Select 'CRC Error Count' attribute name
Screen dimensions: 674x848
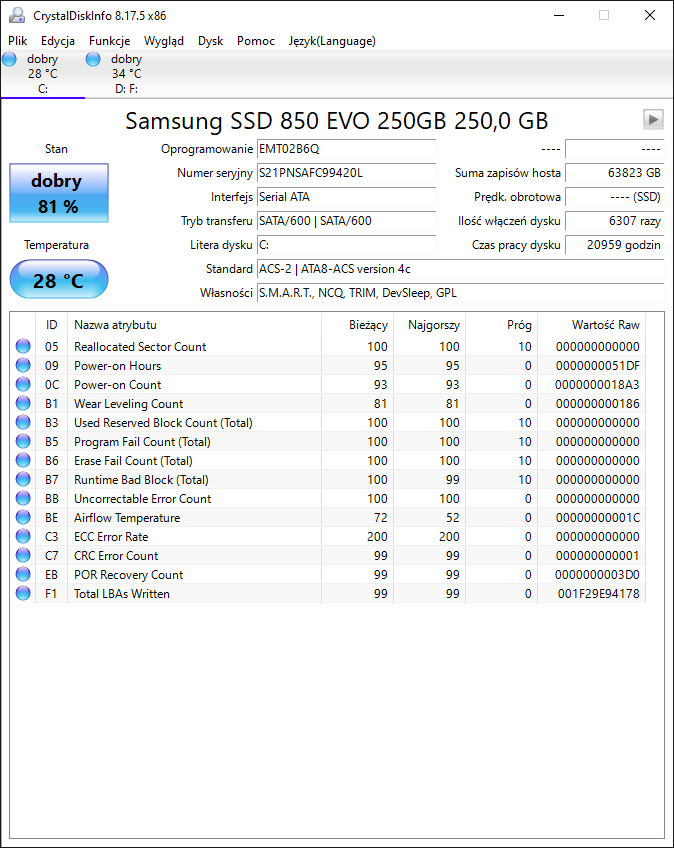point(116,555)
